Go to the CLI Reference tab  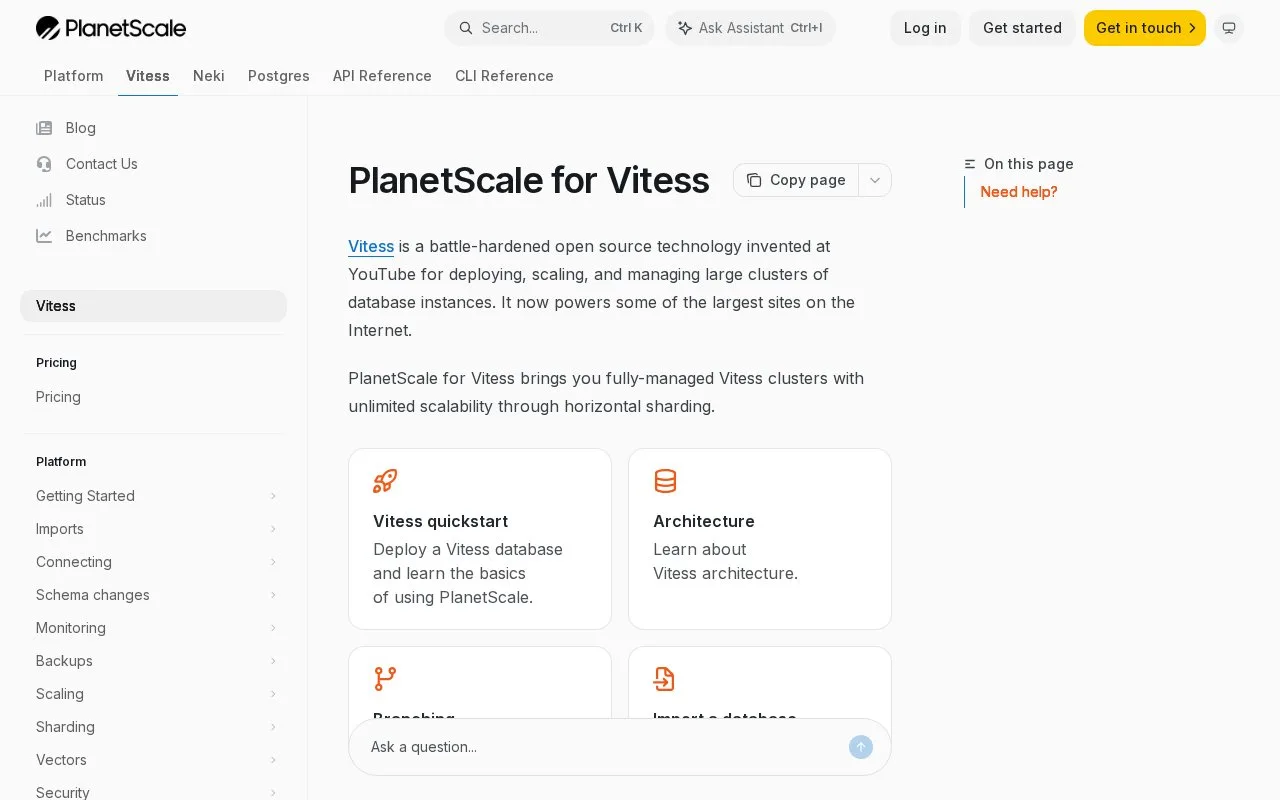click(504, 76)
